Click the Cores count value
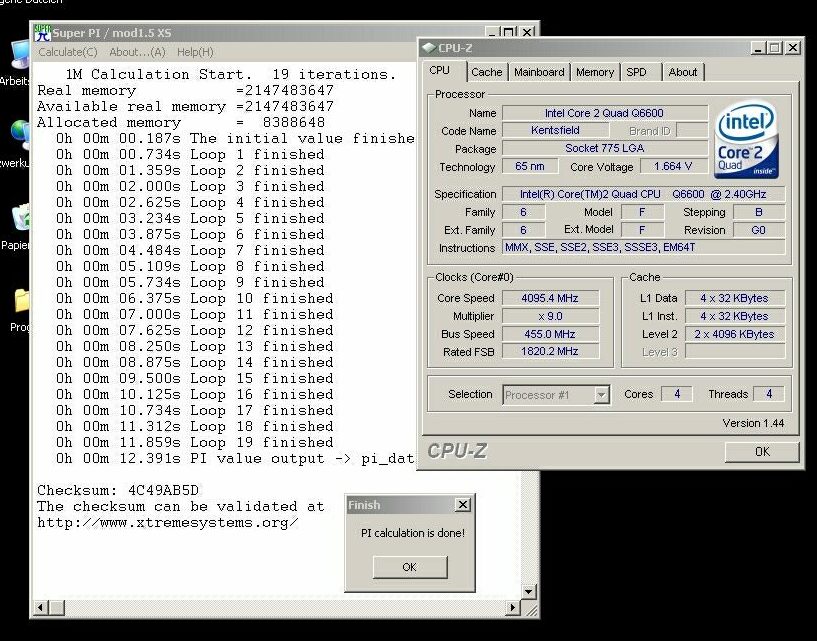The height and width of the screenshot is (641, 817). [676, 394]
